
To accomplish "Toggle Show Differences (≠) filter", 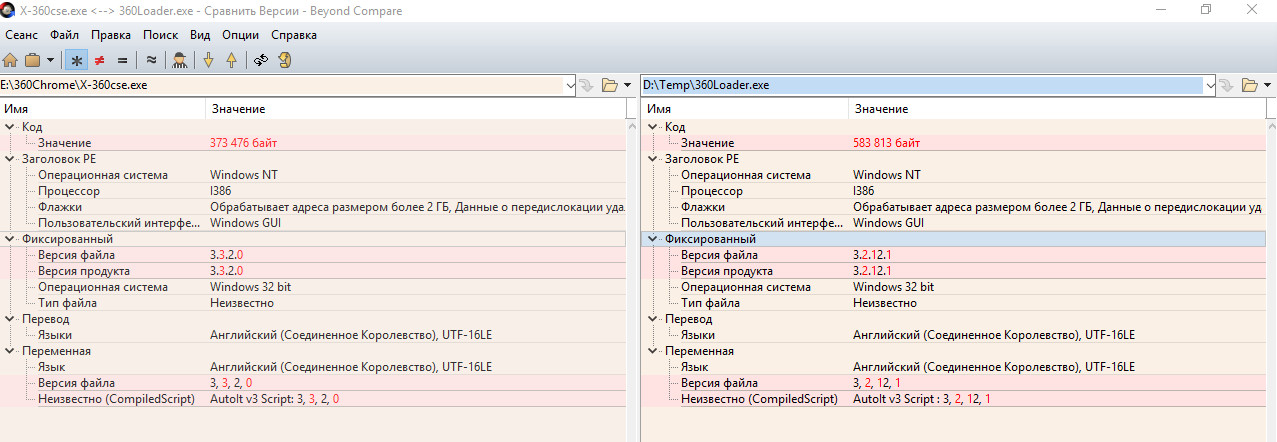I will tap(99, 60).
